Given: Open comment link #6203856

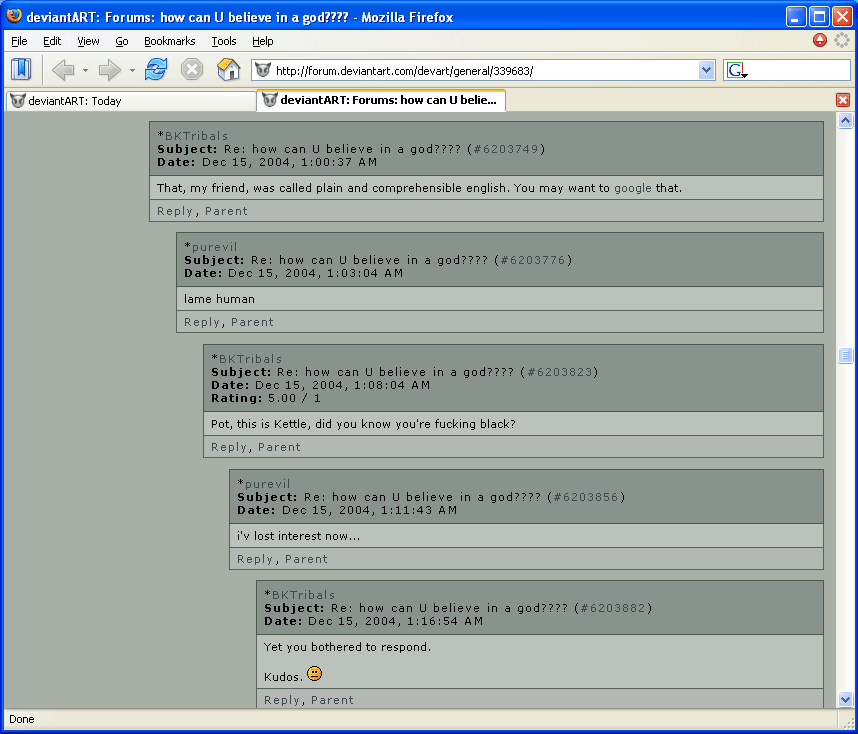Looking at the screenshot, I should click(x=585, y=497).
